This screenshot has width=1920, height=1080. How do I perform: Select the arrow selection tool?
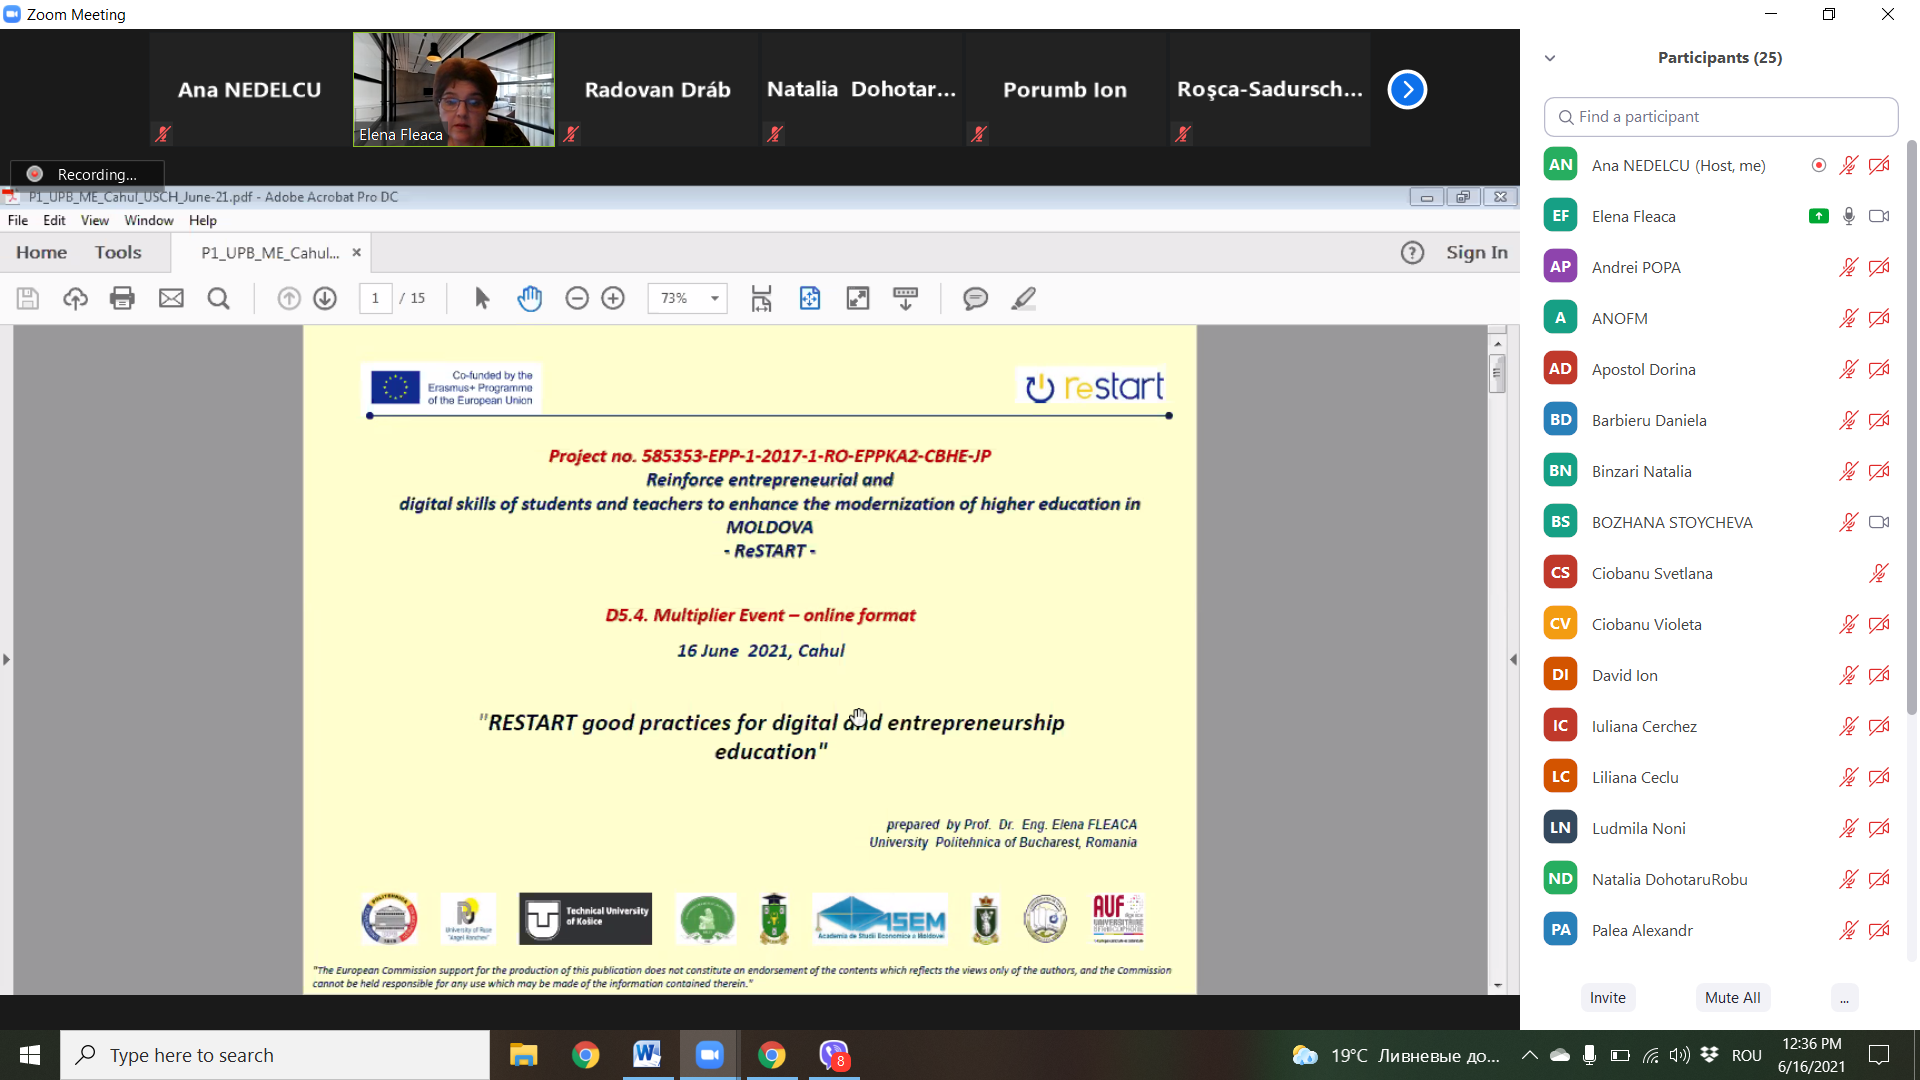(x=482, y=298)
